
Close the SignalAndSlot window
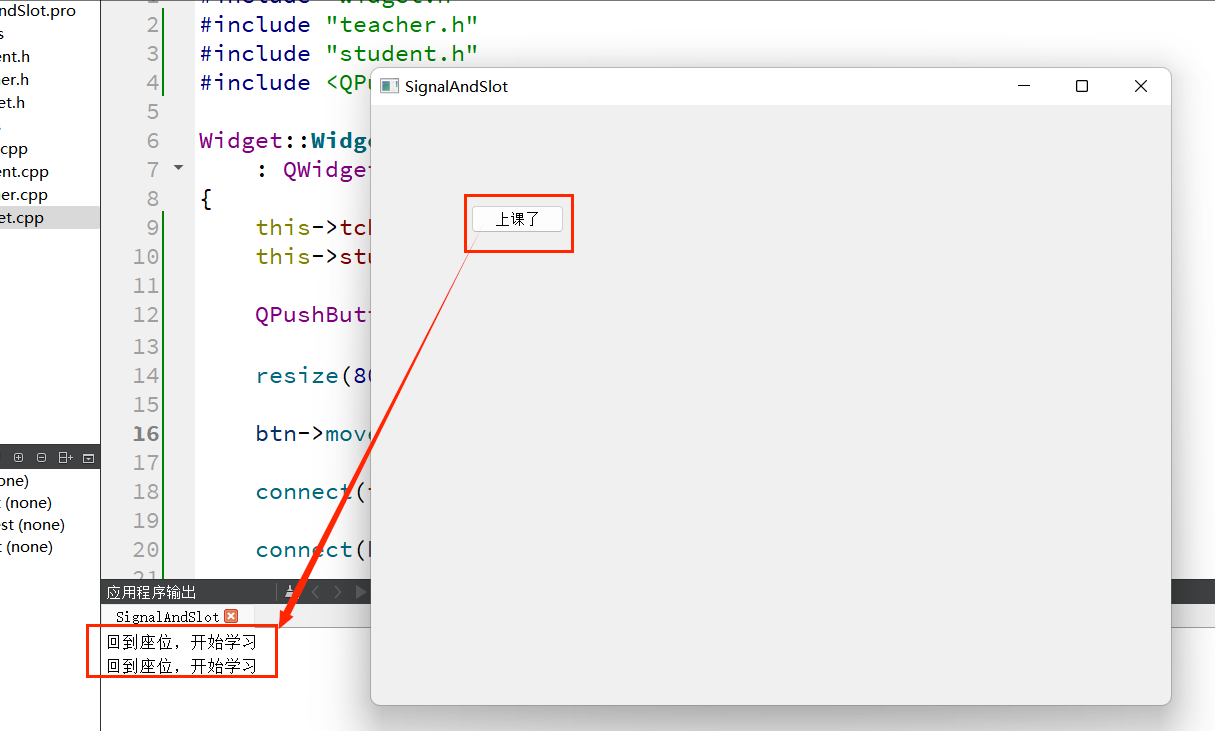pyautogui.click(x=1140, y=86)
